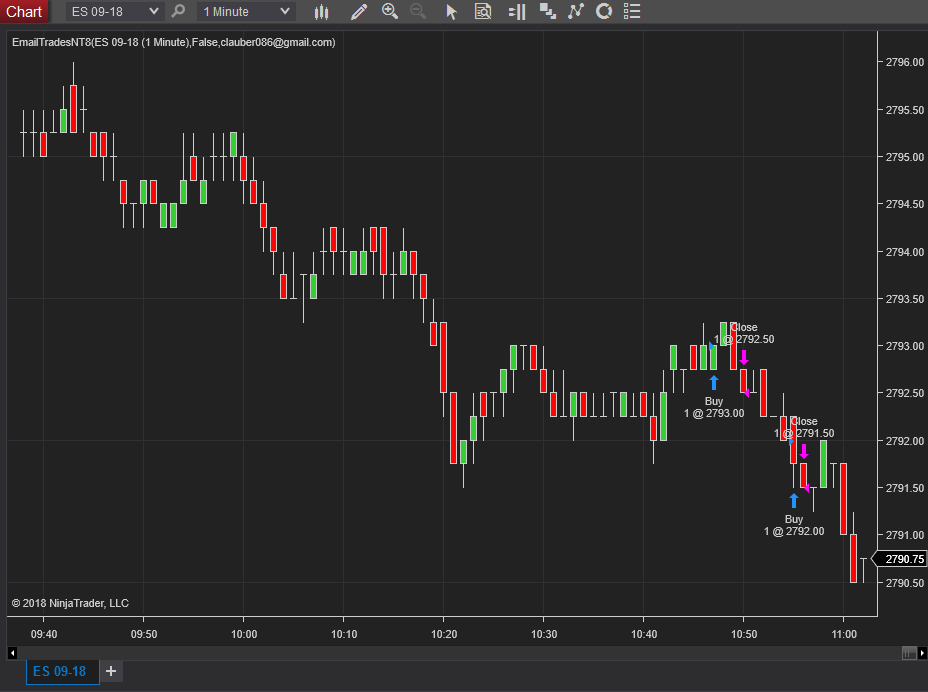The width and height of the screenshot is (928, 692).
Task: Click the Zoom Out magnifier icon
Action: click(x=418, y=11)
